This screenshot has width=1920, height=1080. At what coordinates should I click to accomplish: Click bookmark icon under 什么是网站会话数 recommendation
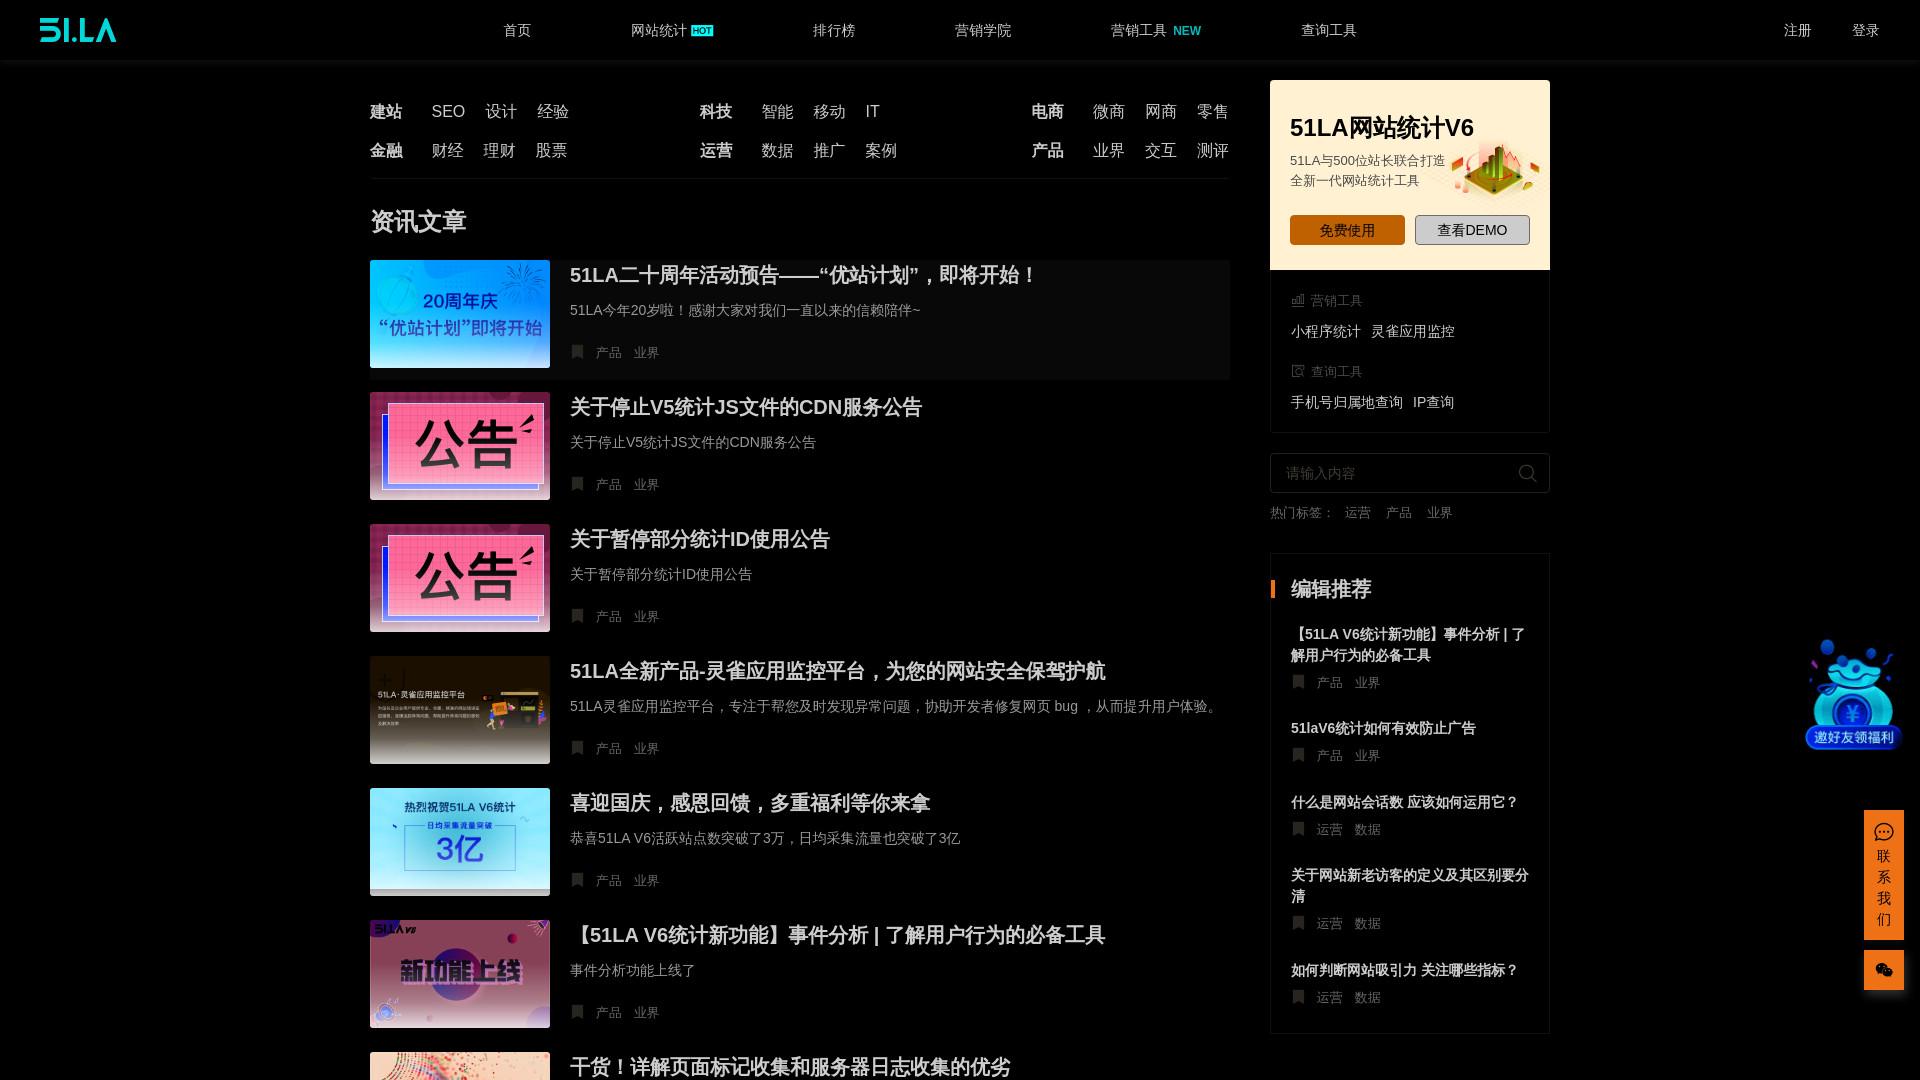tap(1298, 829)
